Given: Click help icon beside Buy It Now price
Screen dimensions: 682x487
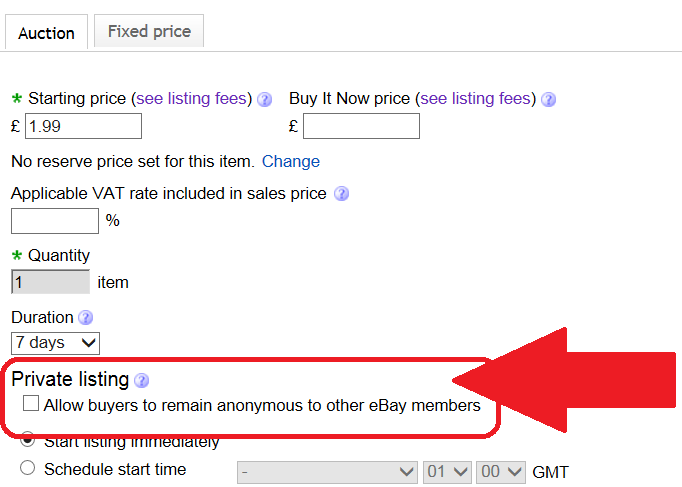Looking at the screenshot, I should (548, 99).
